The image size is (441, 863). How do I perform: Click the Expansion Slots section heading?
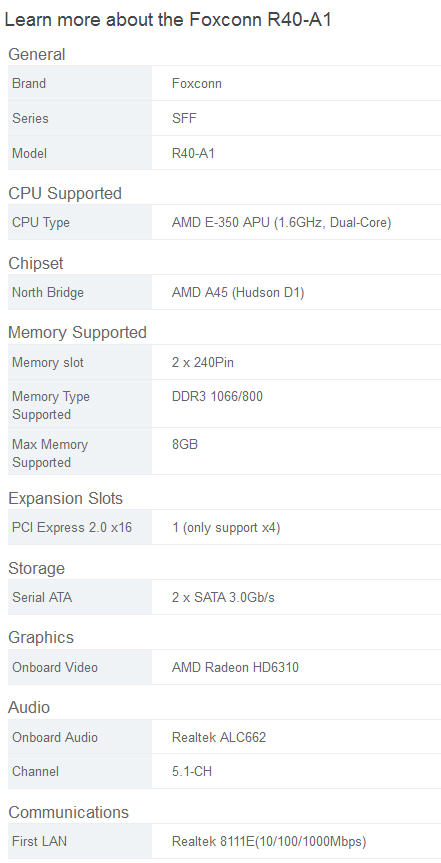[66, 499]
